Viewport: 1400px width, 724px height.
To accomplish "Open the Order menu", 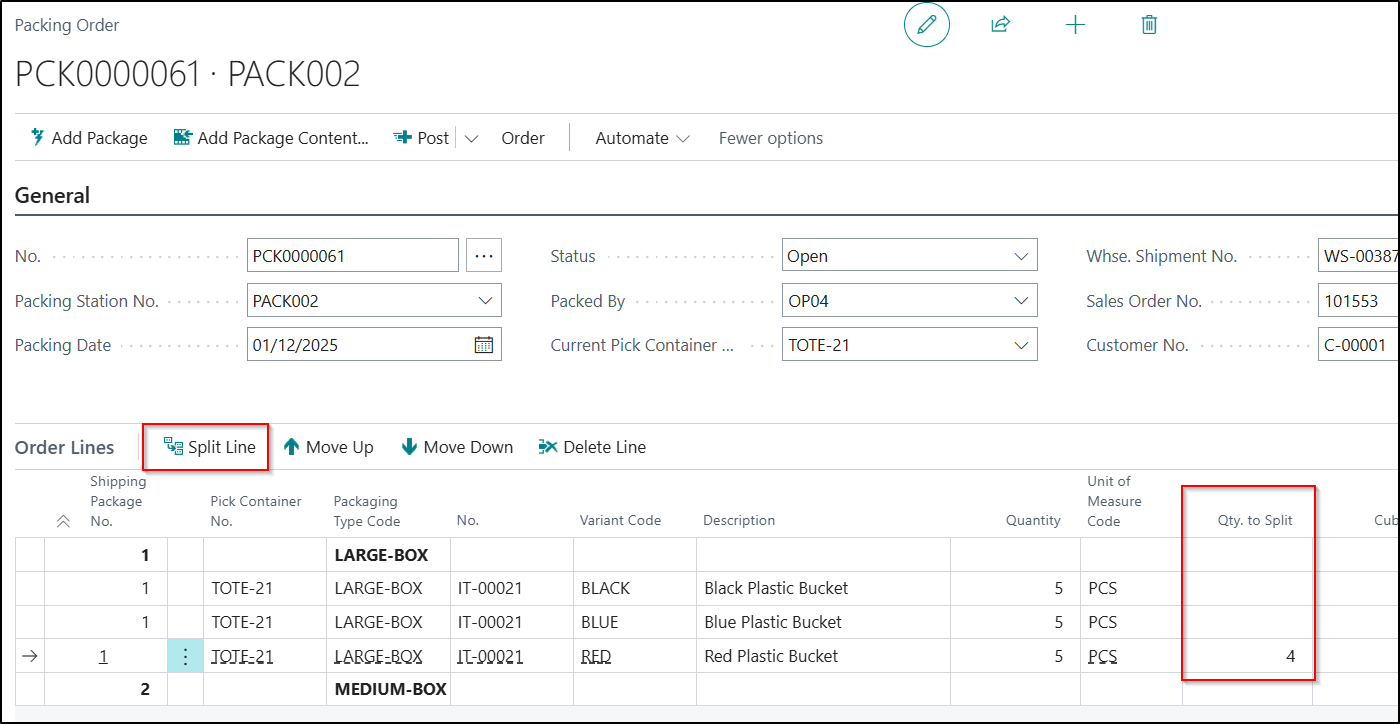I will (x=523, y=138).
